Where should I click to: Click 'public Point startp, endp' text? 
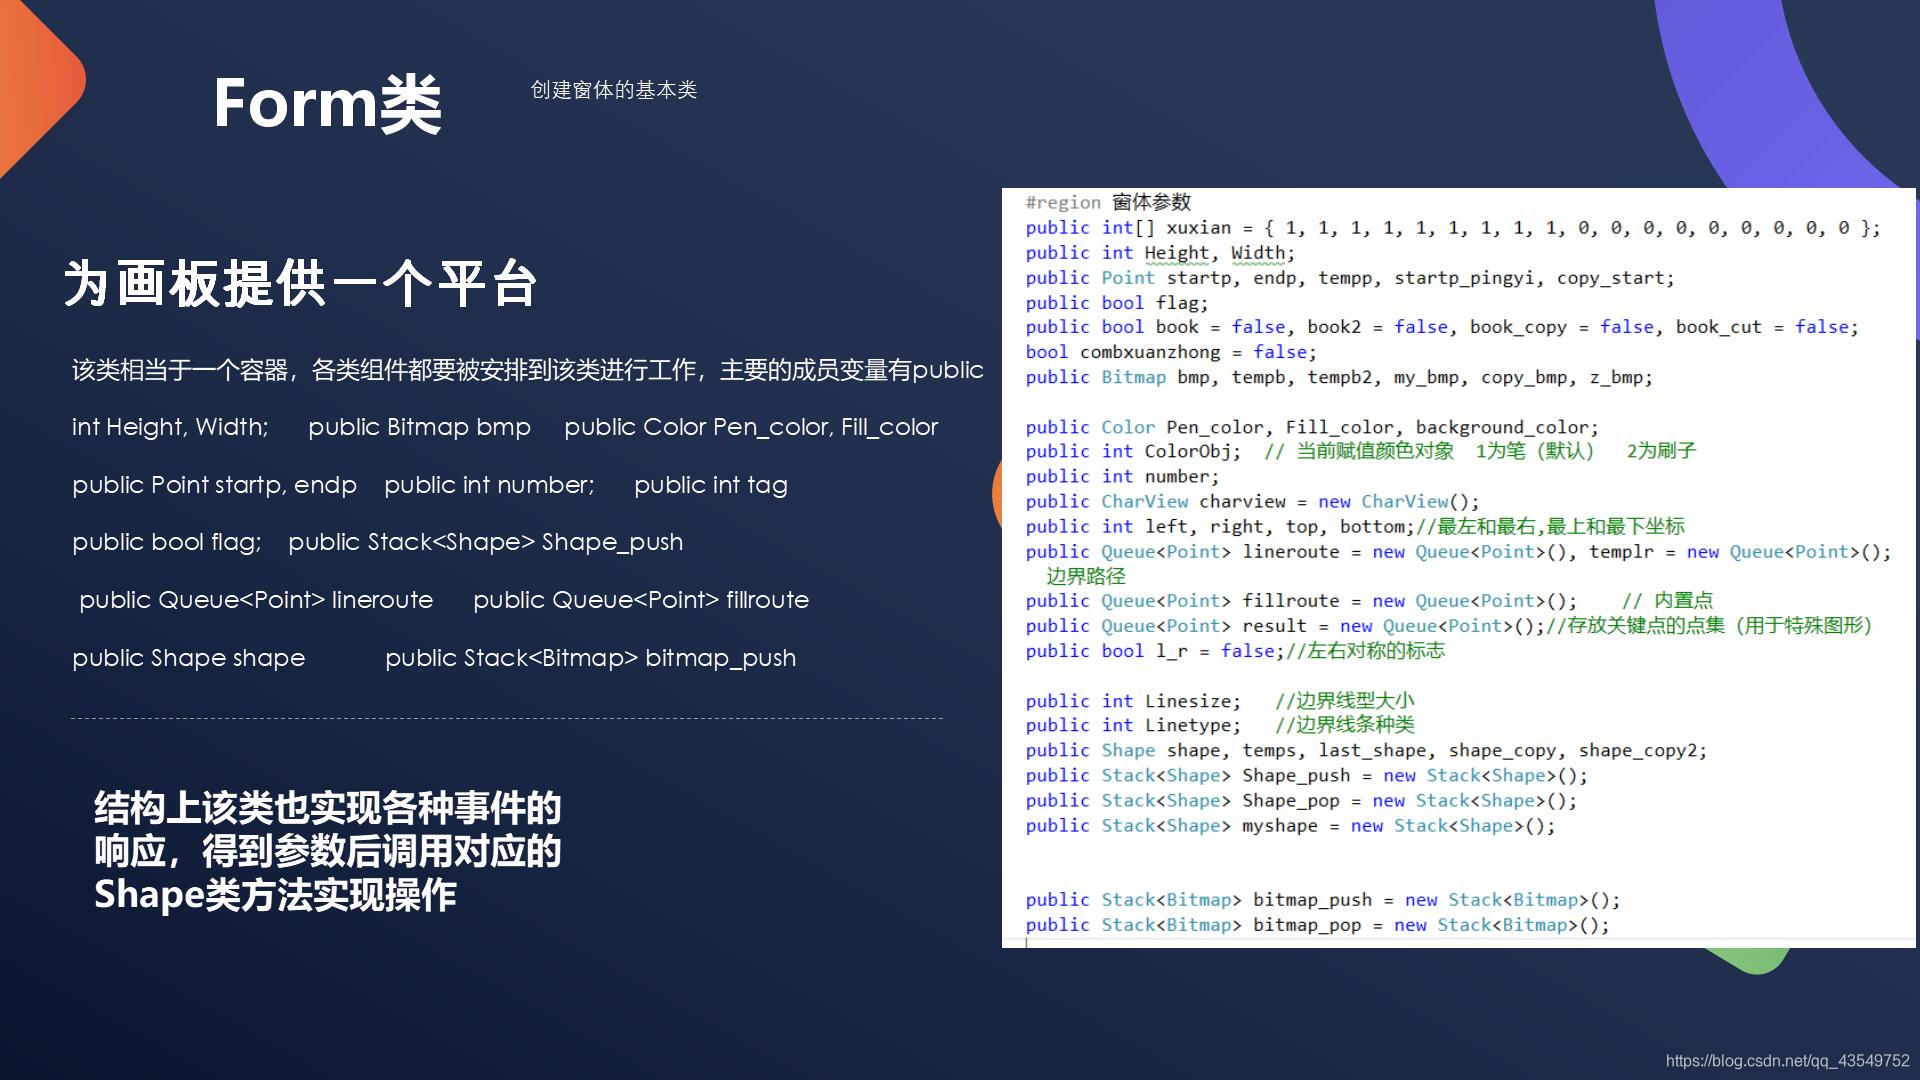(x=214, y=485)
